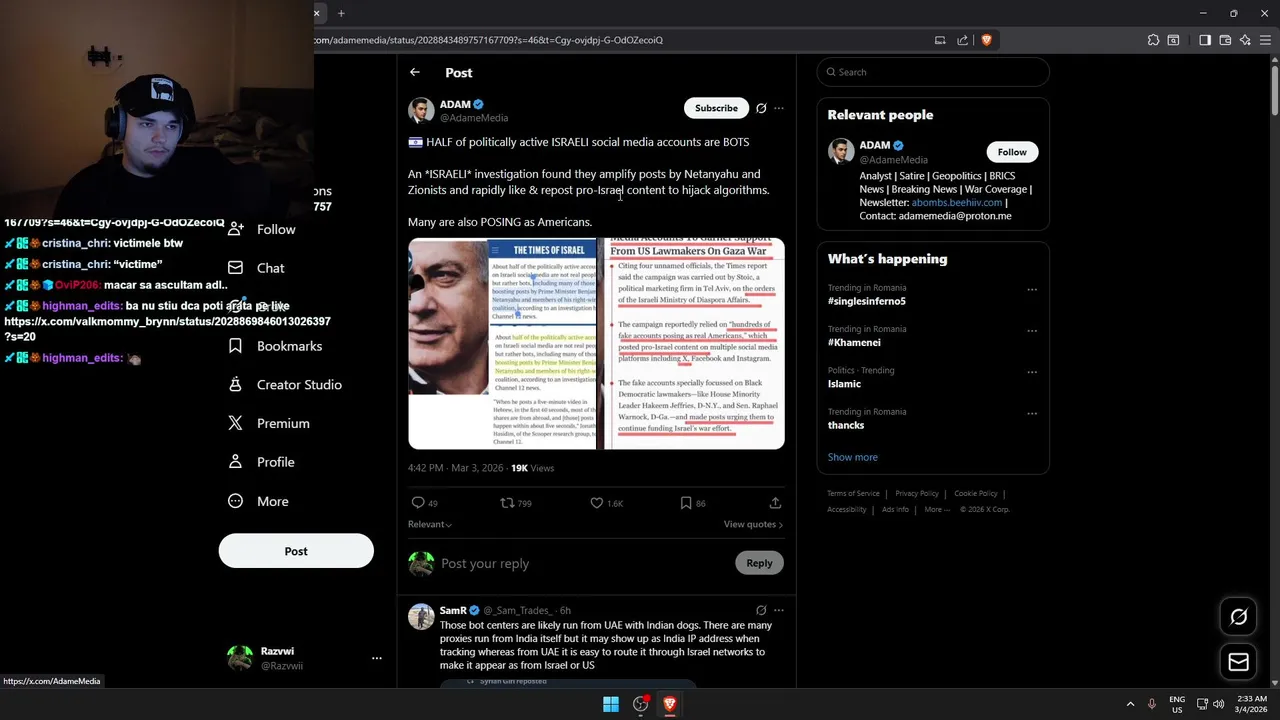Screen dimensions: 1280x720
Task: Share the post via the share icon
Action: (x=775, y=503)
